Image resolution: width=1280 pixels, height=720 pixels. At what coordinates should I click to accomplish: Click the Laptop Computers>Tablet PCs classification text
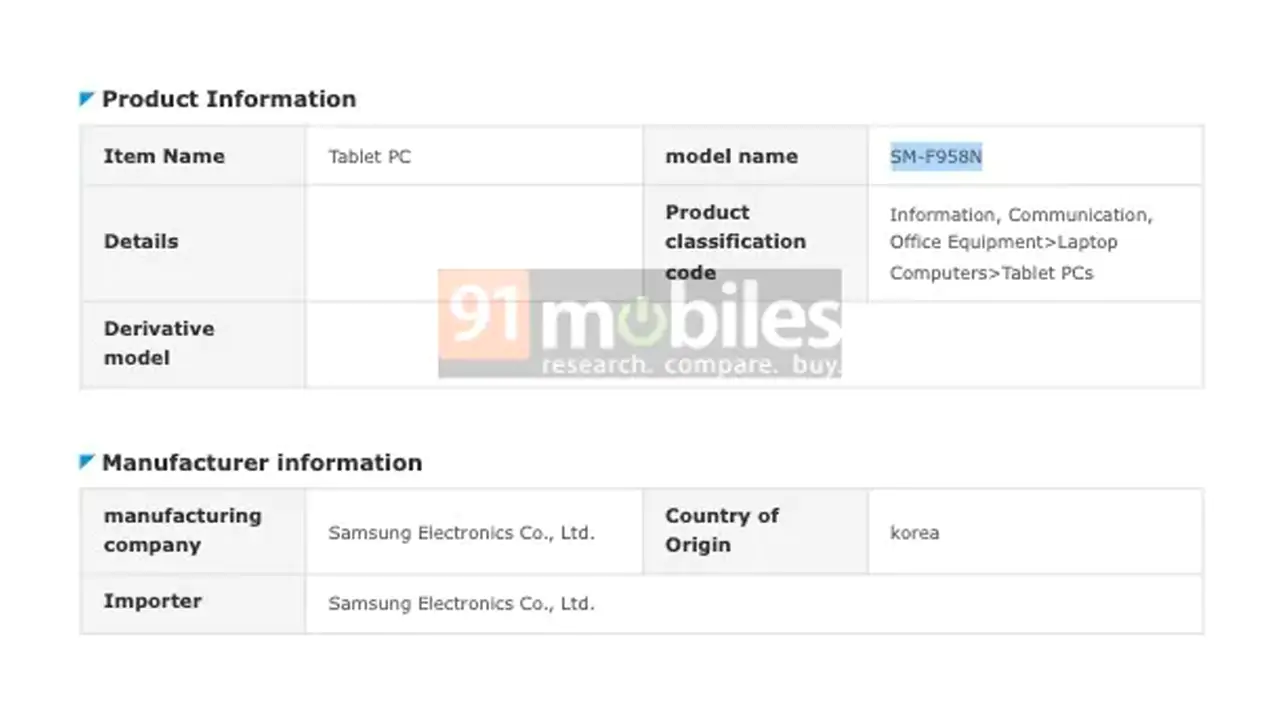[1004, 258]
